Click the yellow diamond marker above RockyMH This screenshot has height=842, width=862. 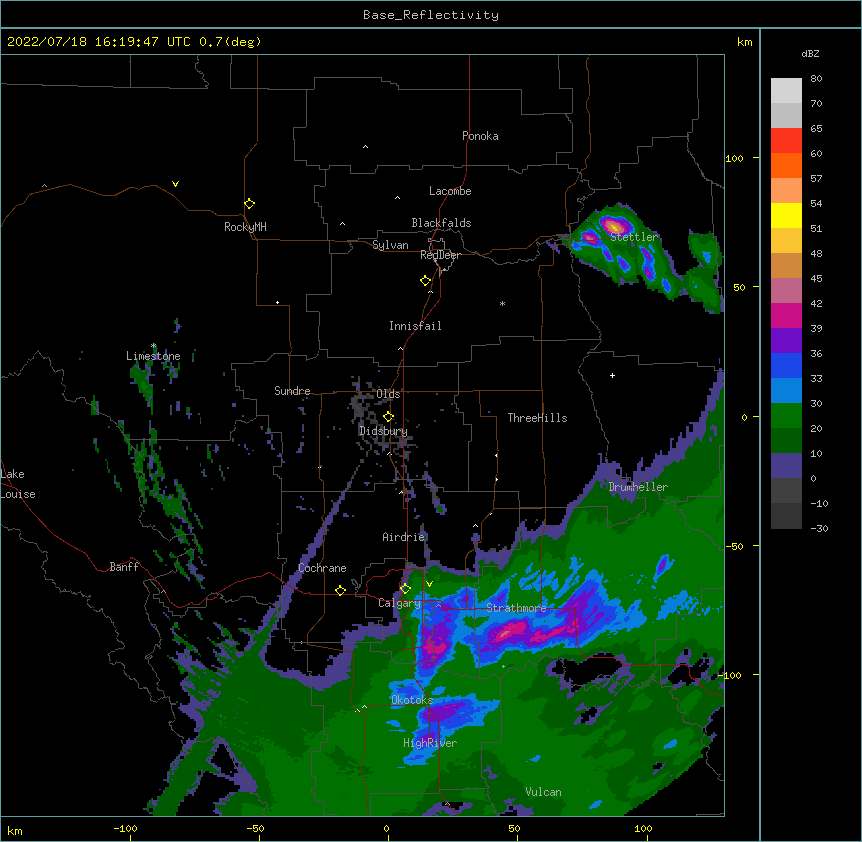[x=249, y=204]
